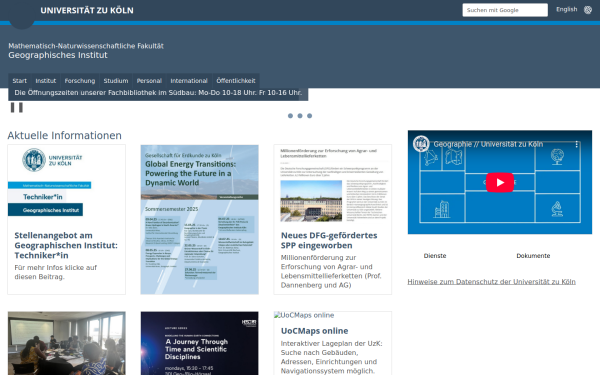Open the Personal menu
Viewport: 600px width, 375px height.
point(149,81)
